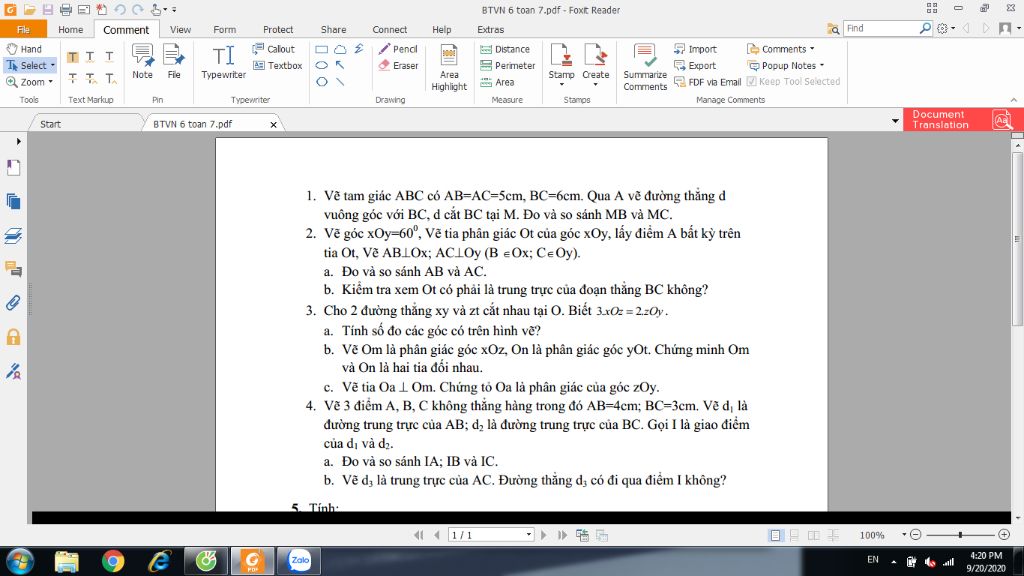Viewport: 1024px width, 576px height.
Task: Switch to the Home ribbon tab
Action: (x=71, y=29)
